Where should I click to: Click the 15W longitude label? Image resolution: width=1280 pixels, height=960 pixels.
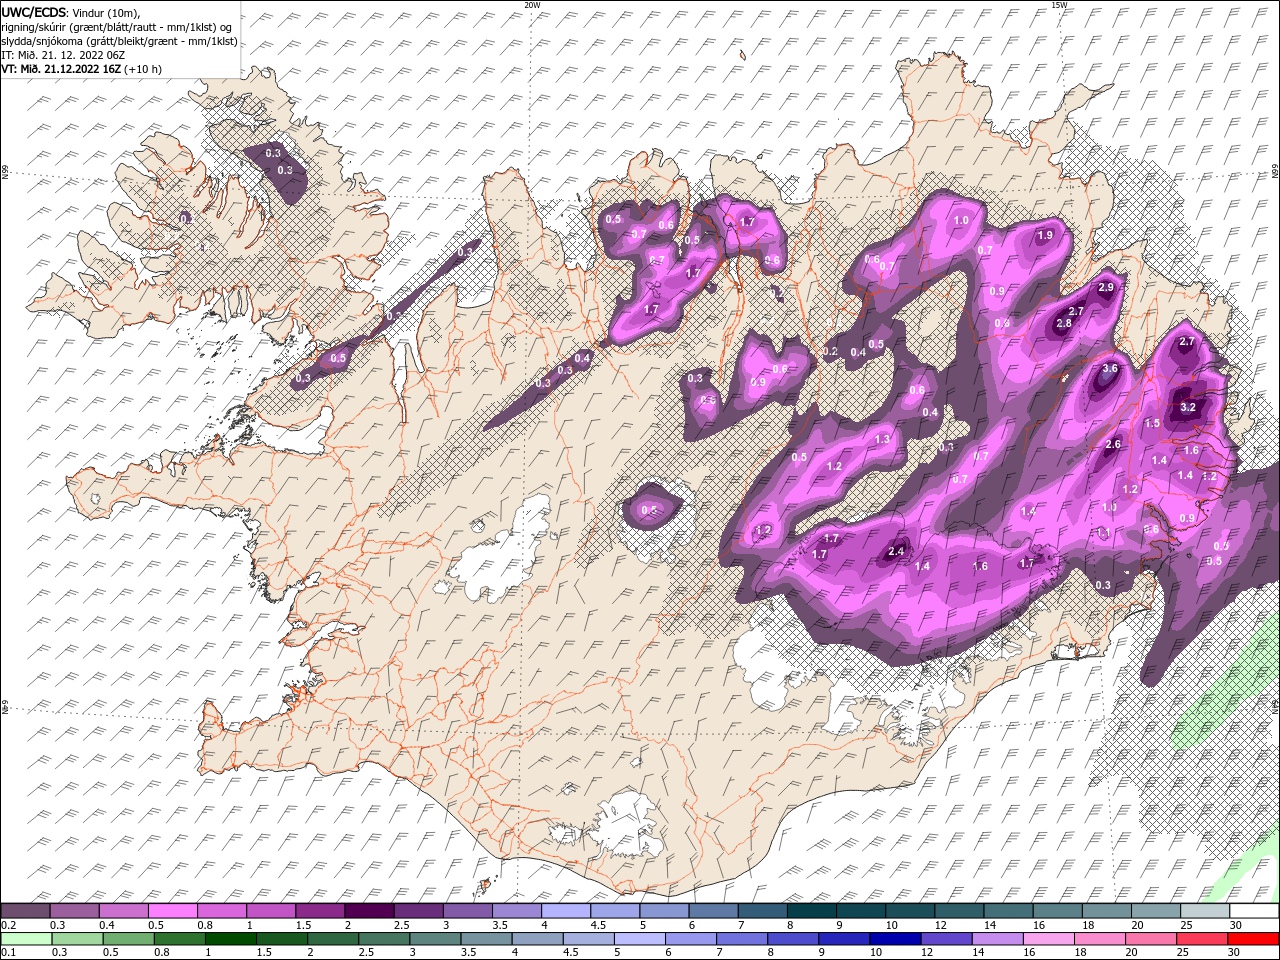(1059, 5)
